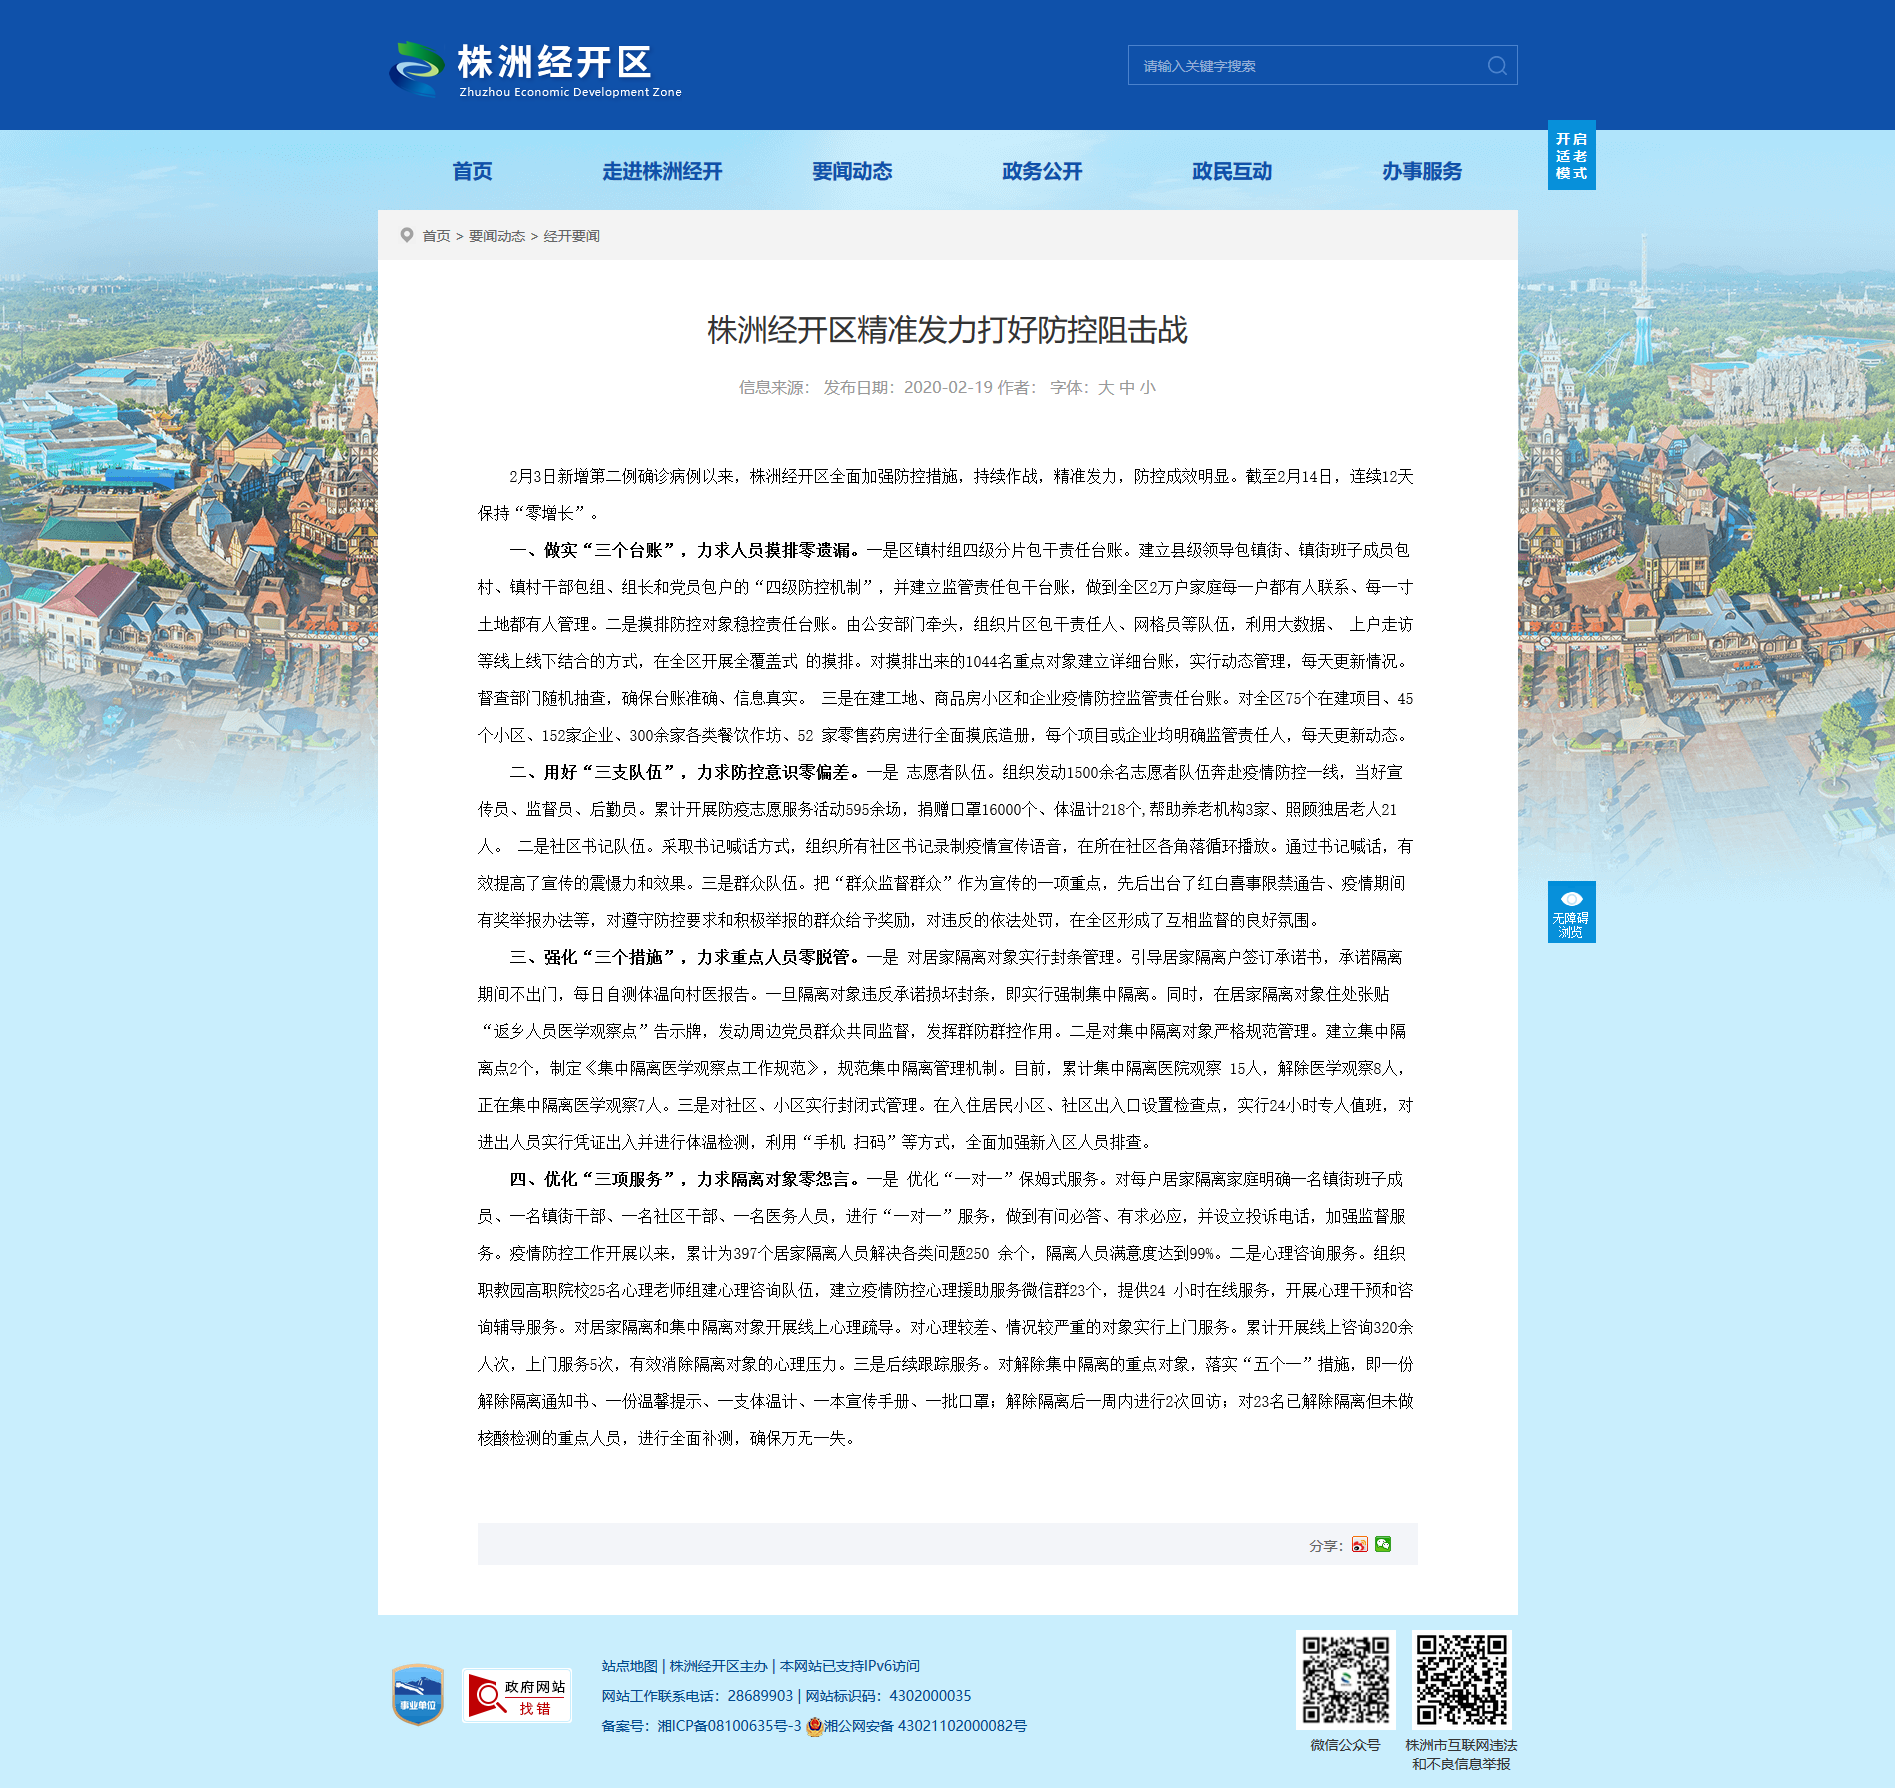Click the 株洲市互联网违法举报 QR code
Screen dimensions: 1895x1788
tap(1461, 1680)
